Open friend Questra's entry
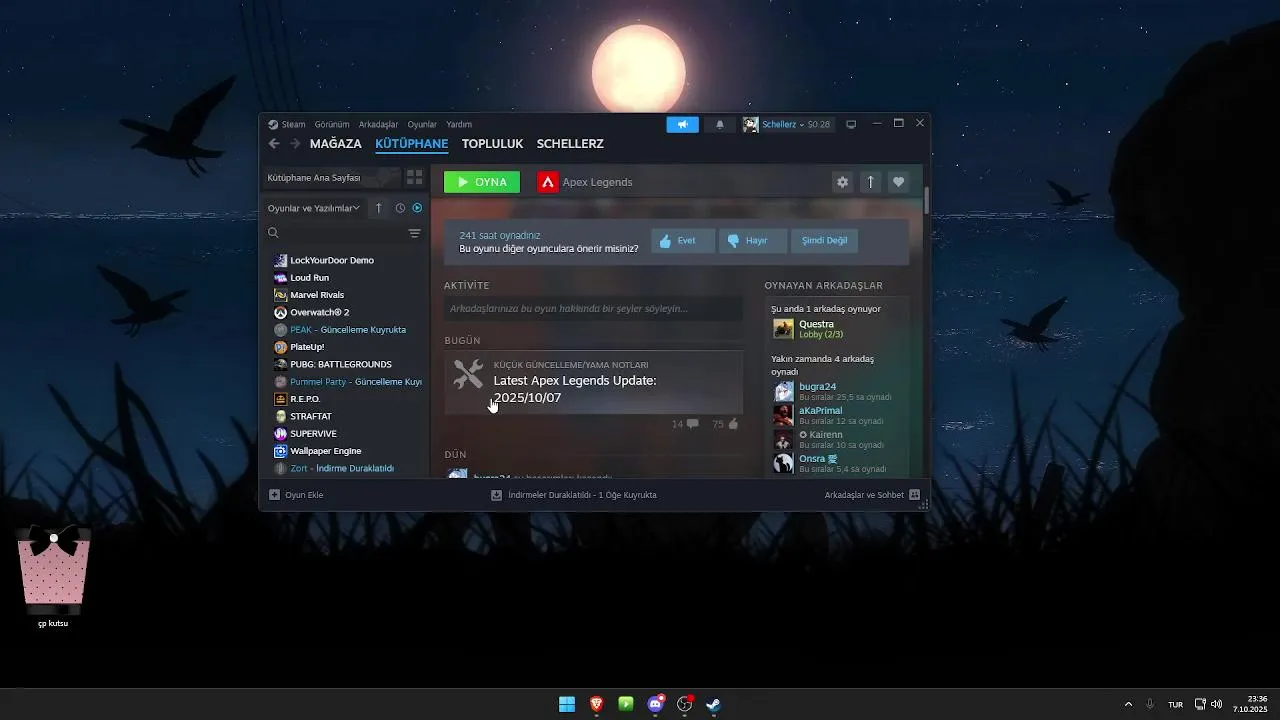Image resolution: width=1280 pixels, height=720 pixels. point(838,329)
